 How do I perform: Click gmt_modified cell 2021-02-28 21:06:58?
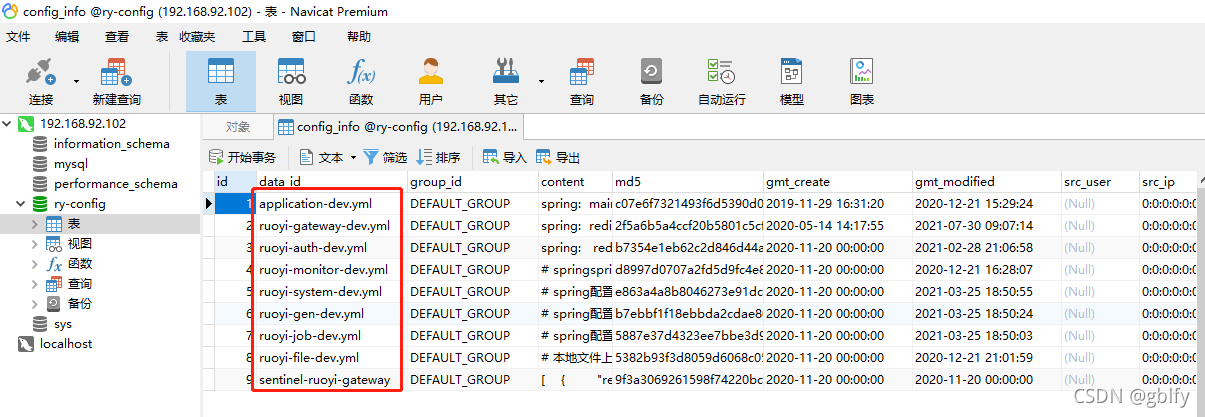[987, 247]
